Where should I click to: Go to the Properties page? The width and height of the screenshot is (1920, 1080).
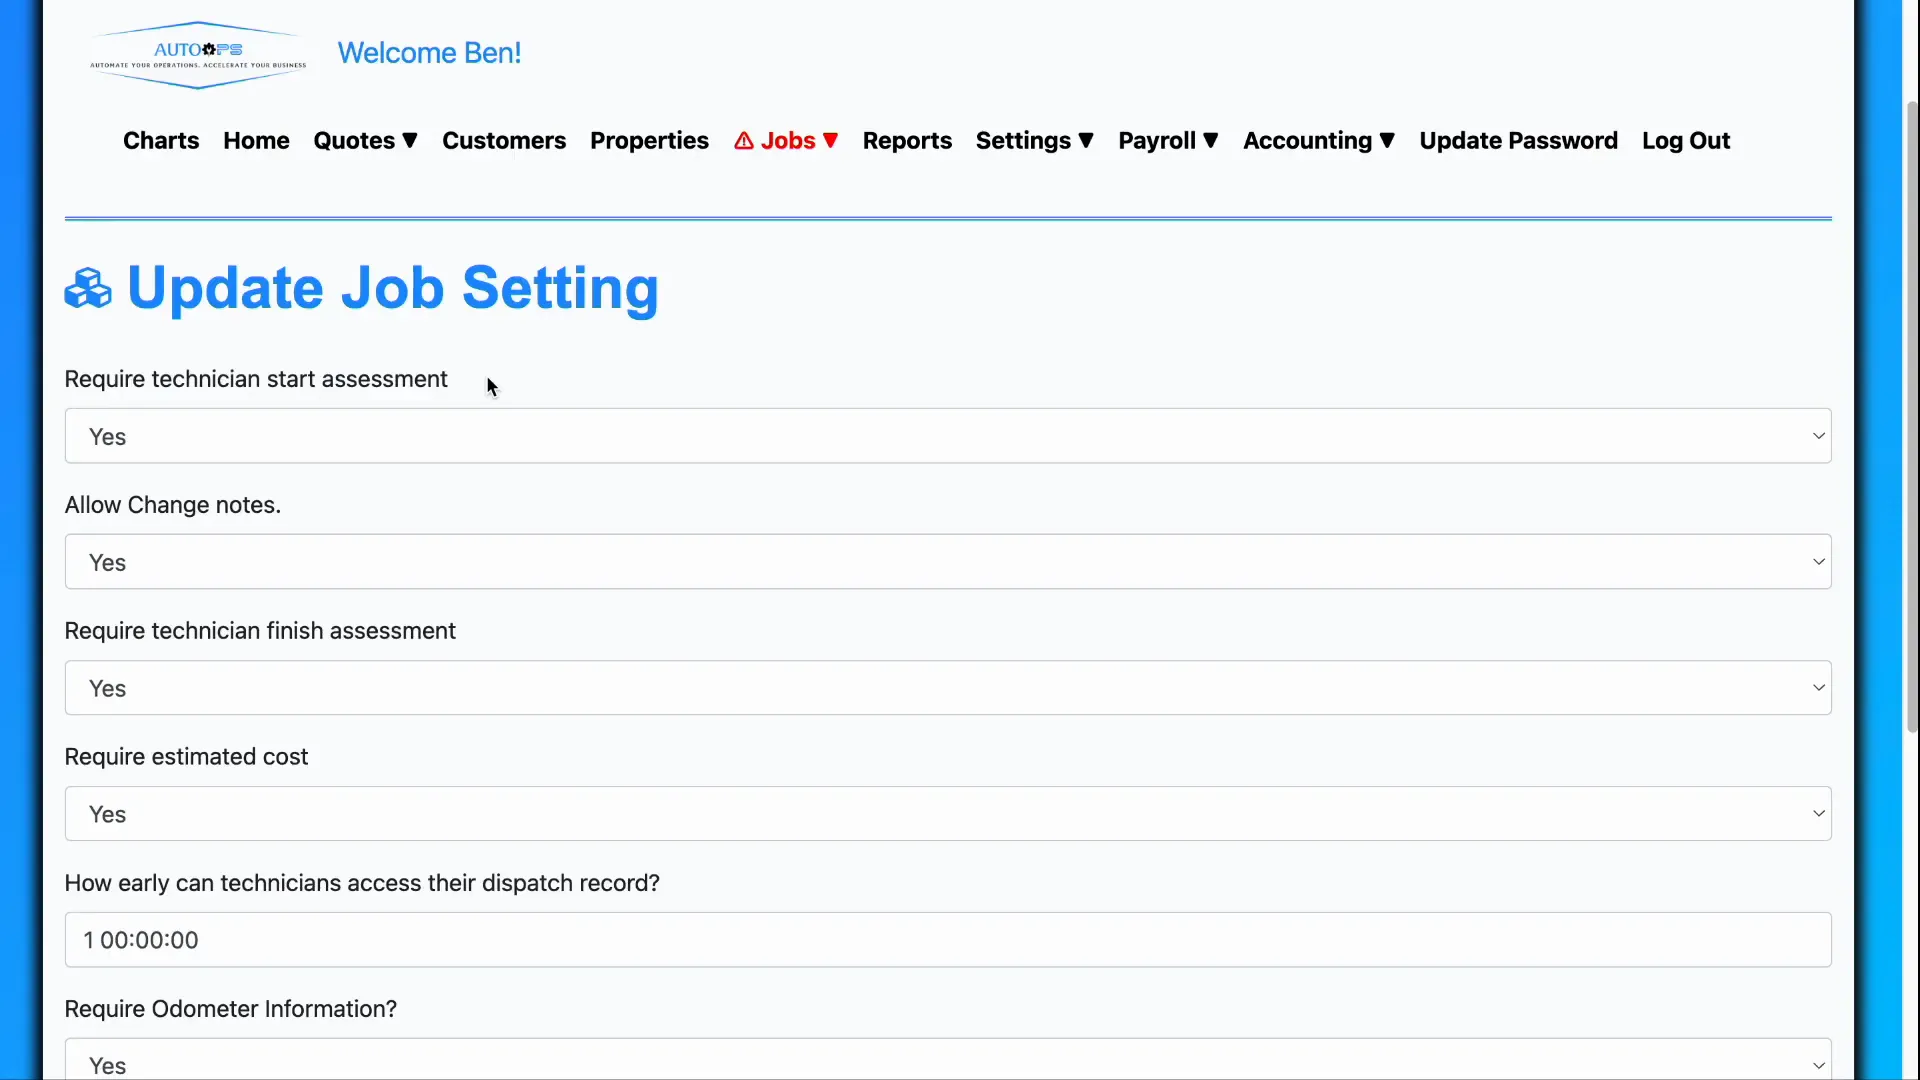(x=649, y=140)
